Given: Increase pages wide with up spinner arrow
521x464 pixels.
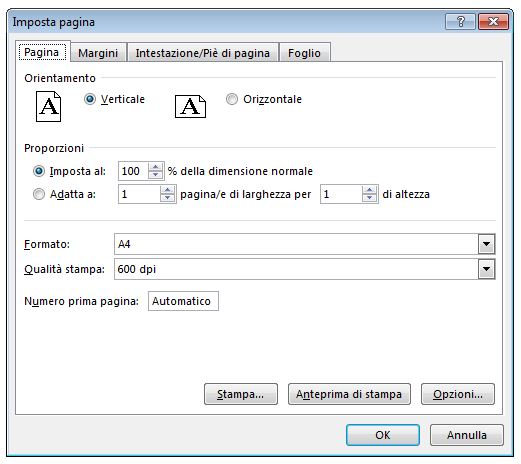Looking at the screenshot, I should pyautogui.click(x=167, y=190).
